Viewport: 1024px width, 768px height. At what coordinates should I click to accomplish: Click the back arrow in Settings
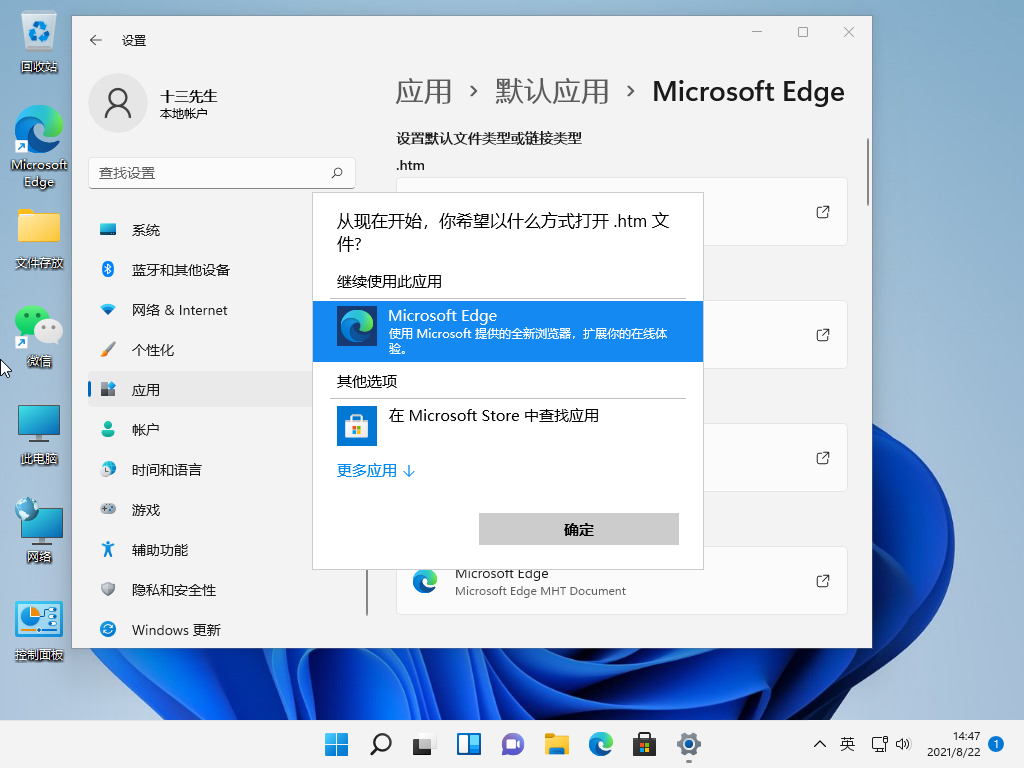pos(95,40)
